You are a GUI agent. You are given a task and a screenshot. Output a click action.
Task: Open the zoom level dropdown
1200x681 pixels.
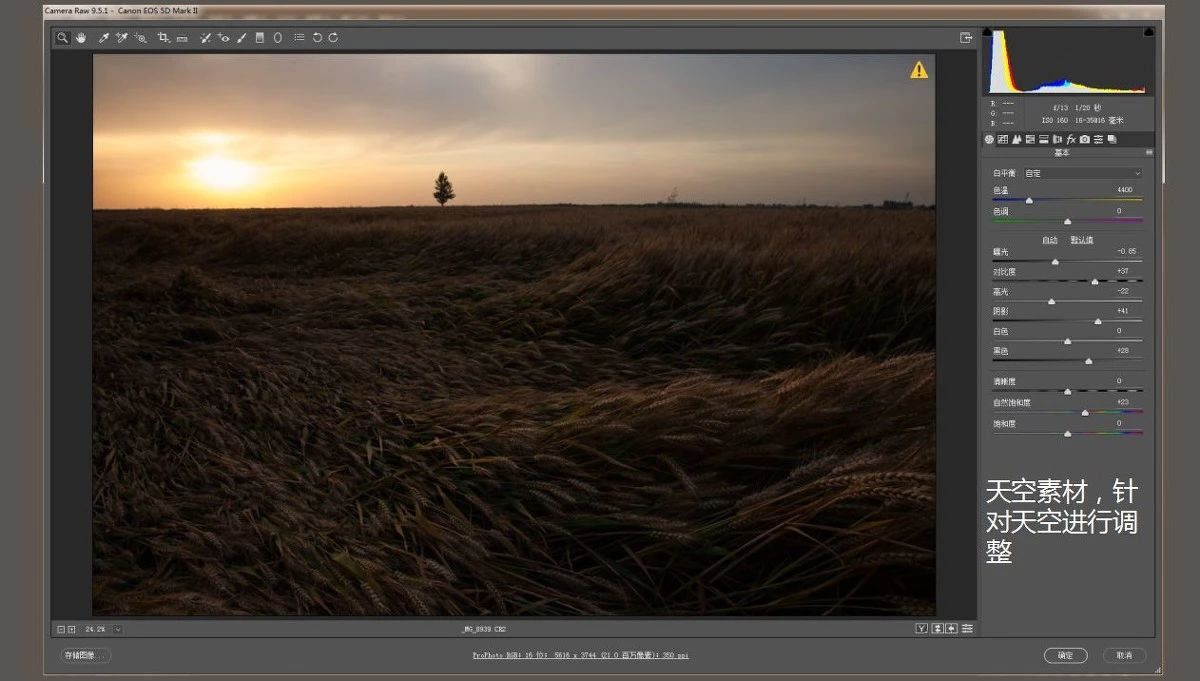(x=118, y=629)
